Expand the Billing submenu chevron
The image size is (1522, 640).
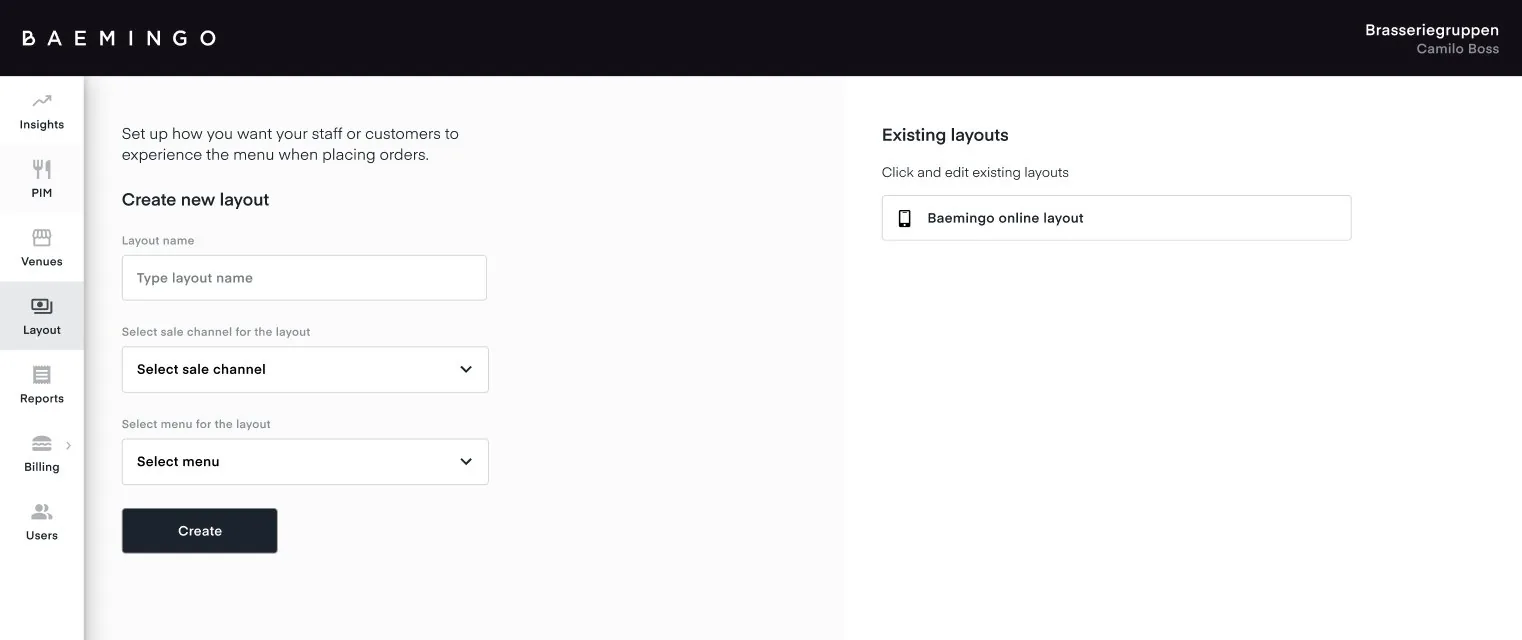coord(69,445)
